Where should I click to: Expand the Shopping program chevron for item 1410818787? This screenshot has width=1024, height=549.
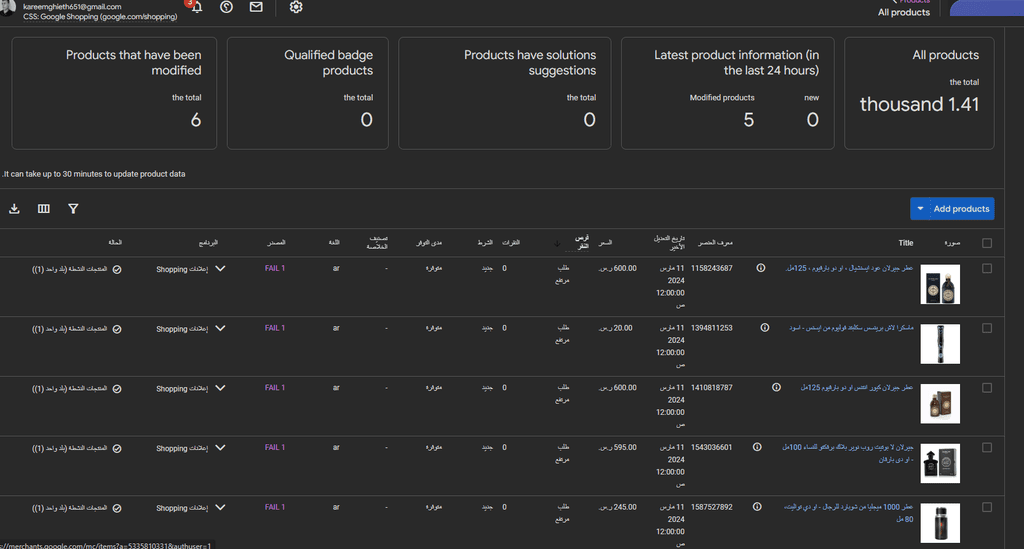pos(220,388)
